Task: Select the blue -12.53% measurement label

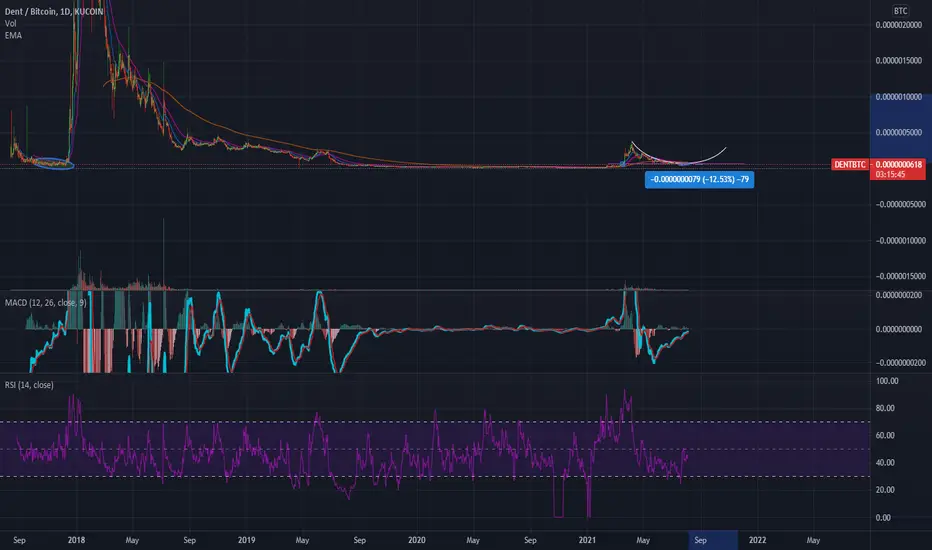Action: click(700, 179)
